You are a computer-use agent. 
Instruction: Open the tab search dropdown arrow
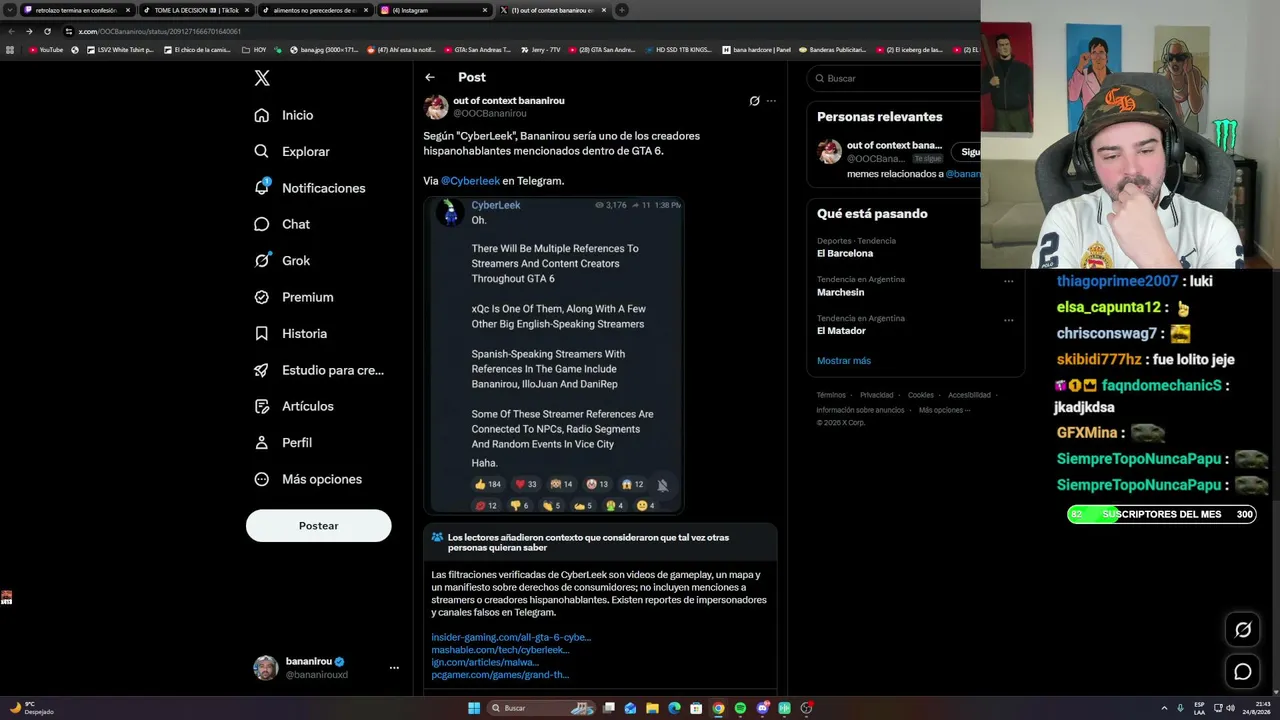[x=9, y=10]
